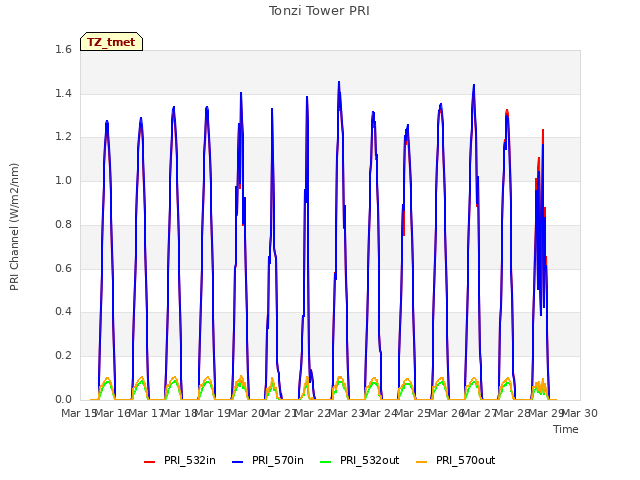Viewport: 640px width, 480px height.
Task: Click the red PRI_532in legend swatch
Action: (x=150, y=462)
